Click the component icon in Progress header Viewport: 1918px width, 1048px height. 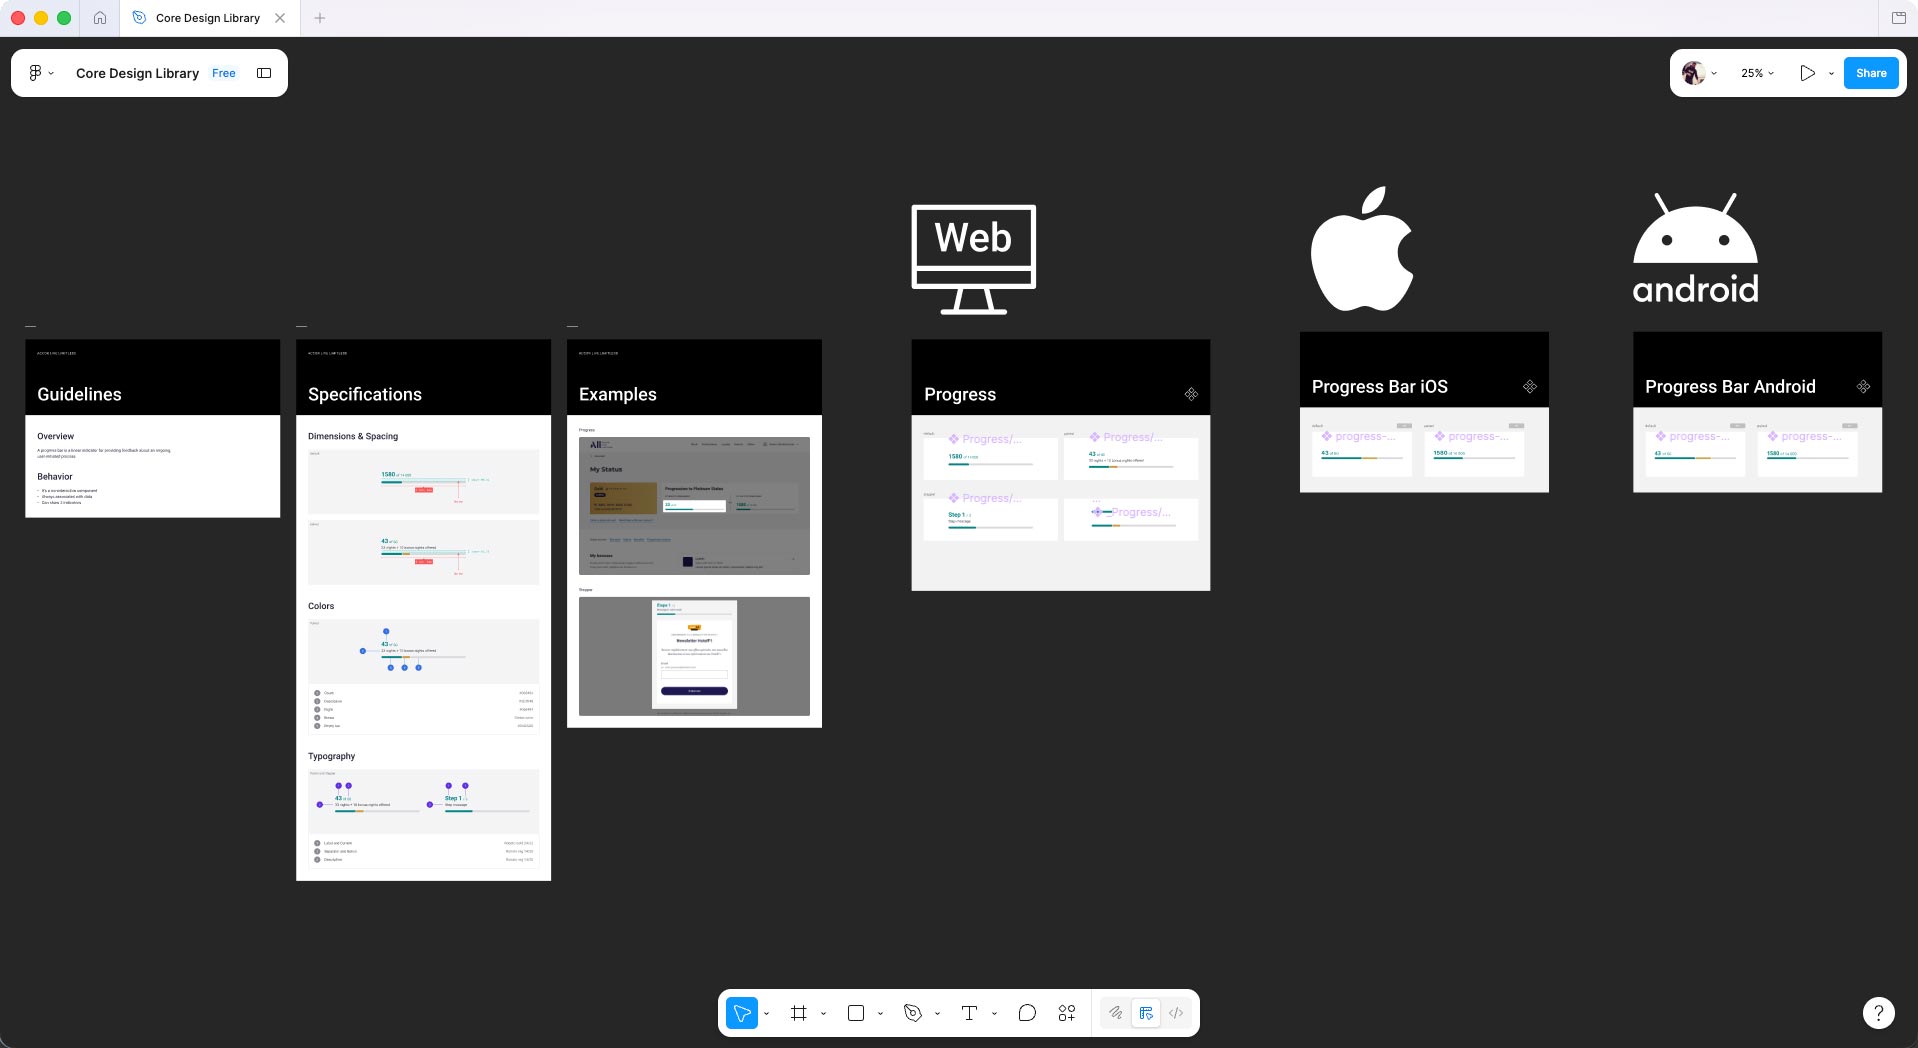(x=1191, y=394)
